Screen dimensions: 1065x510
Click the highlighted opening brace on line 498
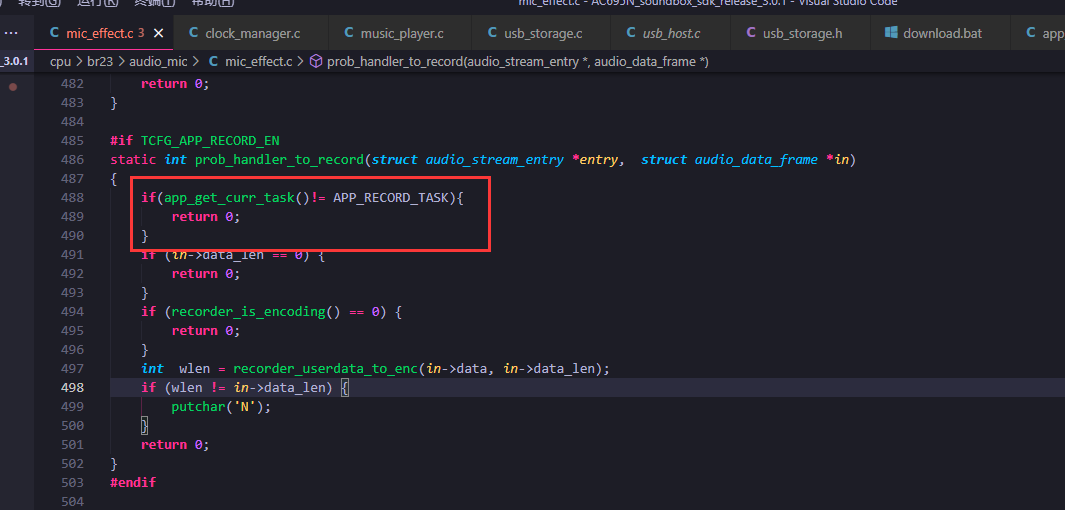[x=345, y=388]
